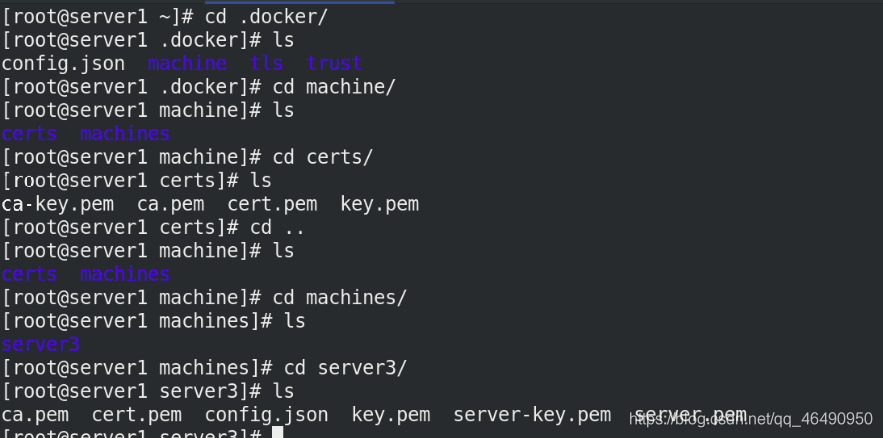
Task: Click ca.pem in the certs listing
Action: click(x=171, y=204)
